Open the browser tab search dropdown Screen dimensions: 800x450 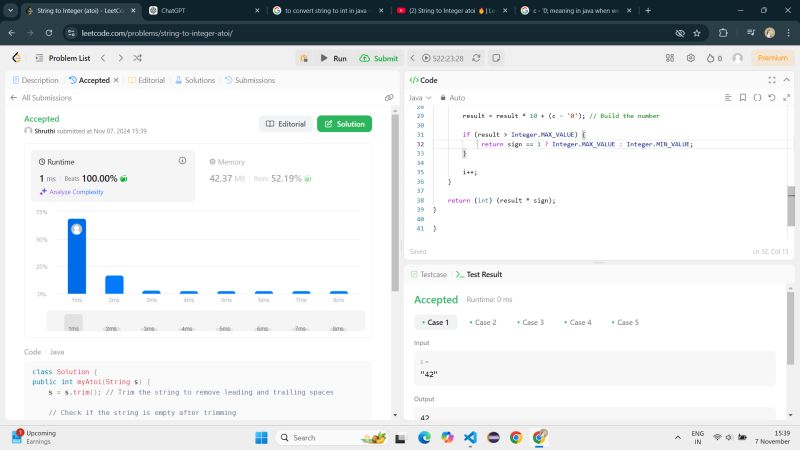10,10
